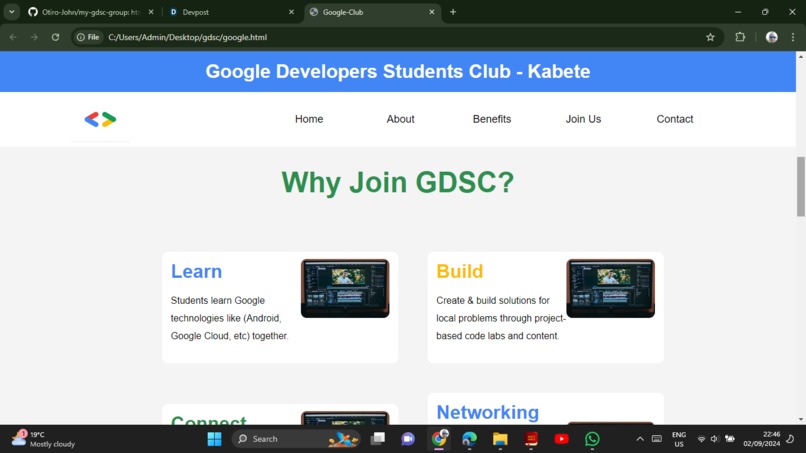Click the GDSC logo in the navbar
Screen dimensions: 806x453
pos(100,119)
